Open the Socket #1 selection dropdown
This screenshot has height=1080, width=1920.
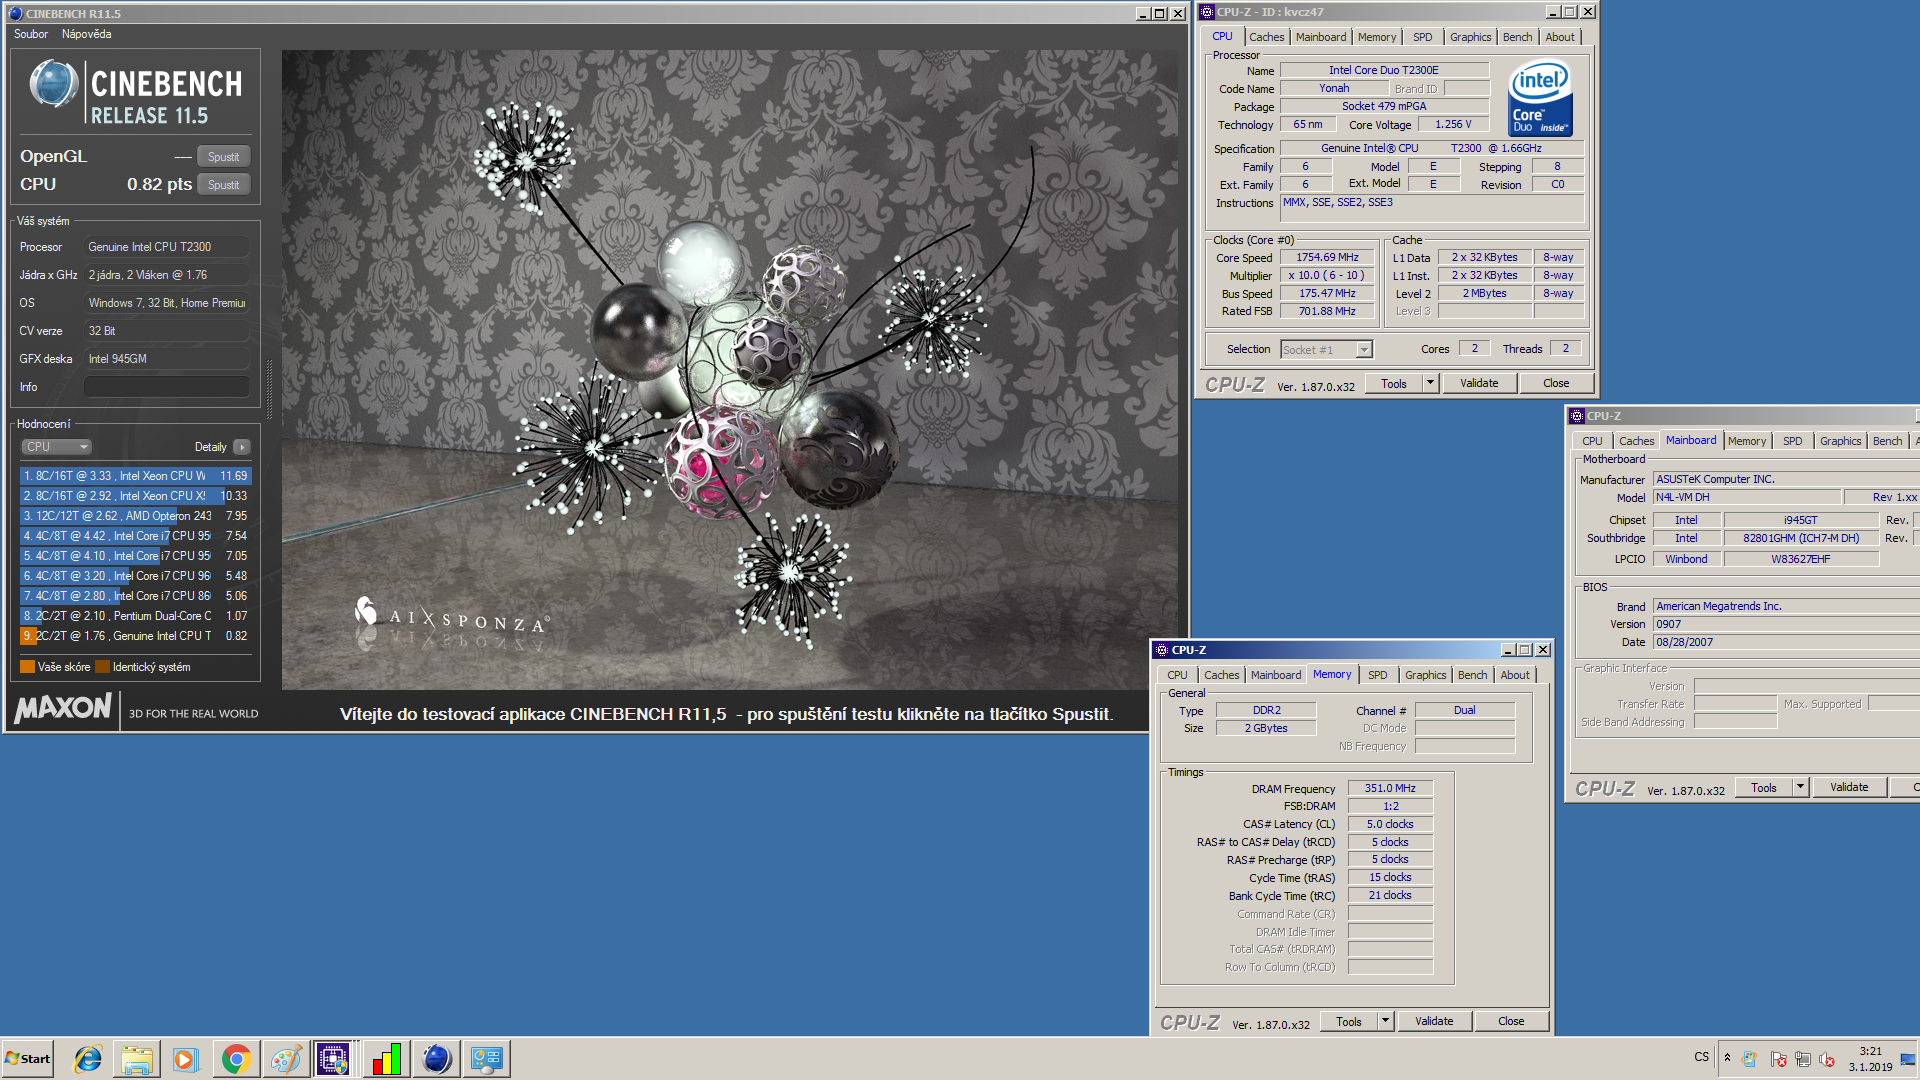click(1364, 350)
